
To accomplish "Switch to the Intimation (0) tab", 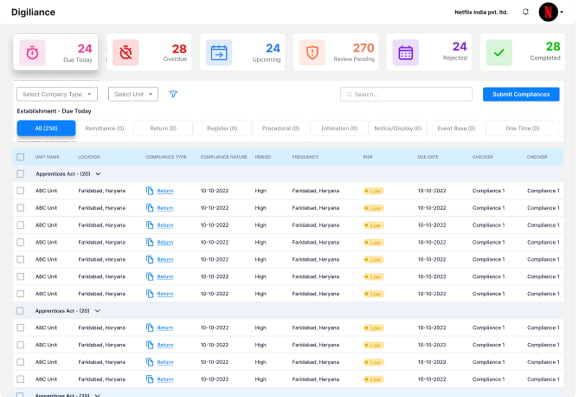I will (339, 128).
